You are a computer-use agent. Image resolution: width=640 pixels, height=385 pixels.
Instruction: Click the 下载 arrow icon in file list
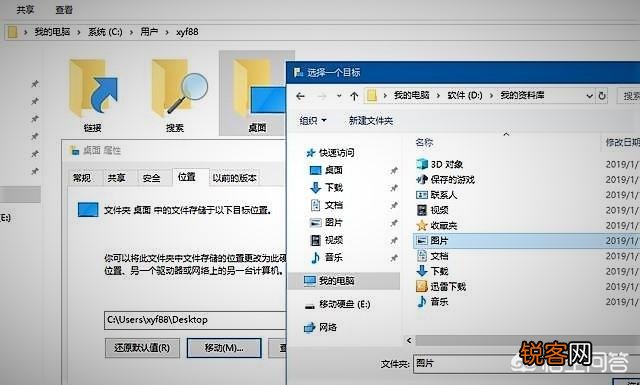tap(422, 271)
